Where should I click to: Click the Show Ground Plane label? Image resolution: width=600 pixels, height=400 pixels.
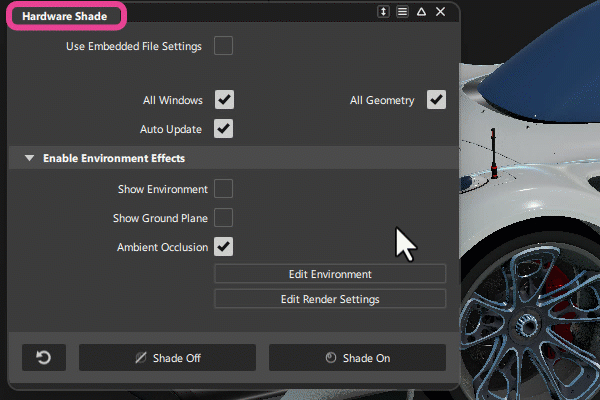160,218
